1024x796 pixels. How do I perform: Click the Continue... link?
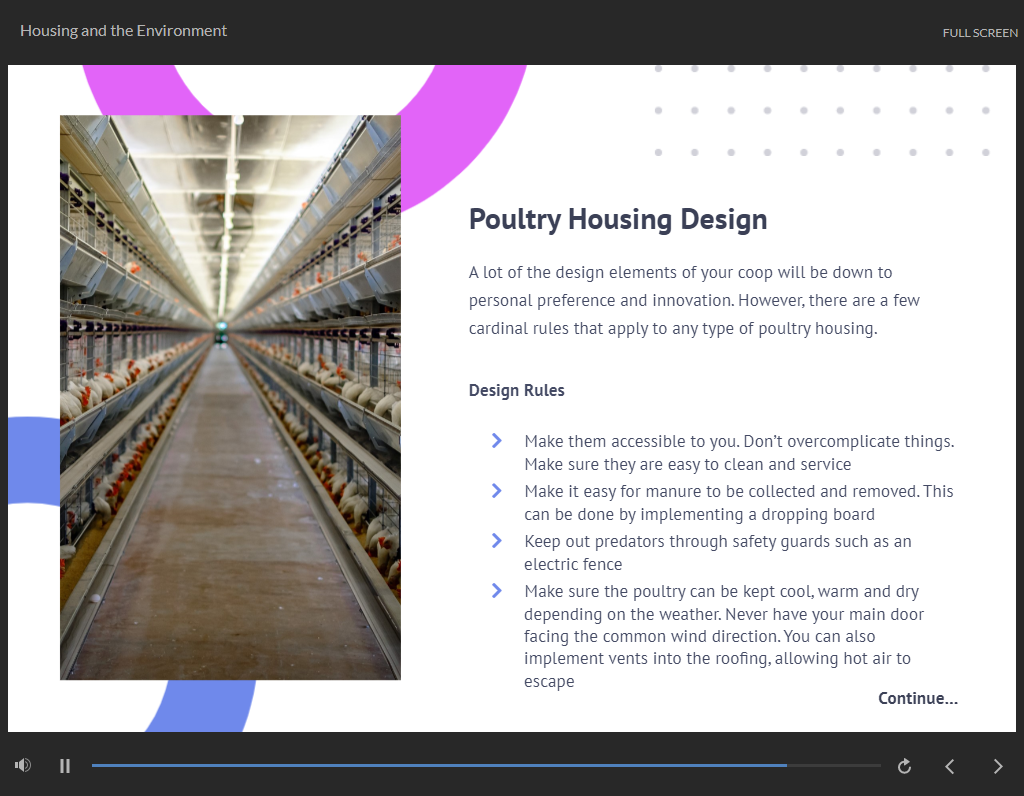(918, 698)
